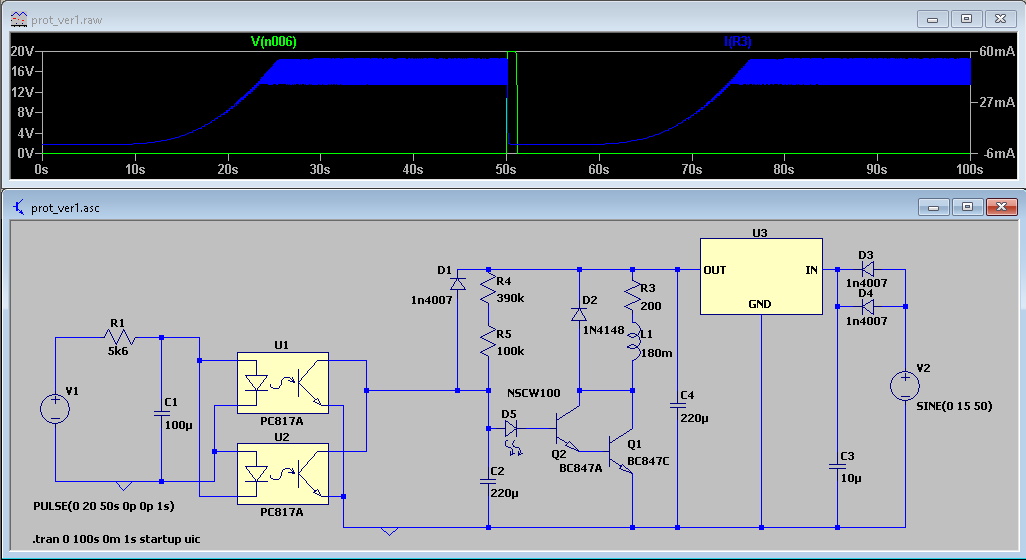Screen dimensions: 1026x560
Task: Select the R1 5k6 resistor
Action: click(118, 337)
